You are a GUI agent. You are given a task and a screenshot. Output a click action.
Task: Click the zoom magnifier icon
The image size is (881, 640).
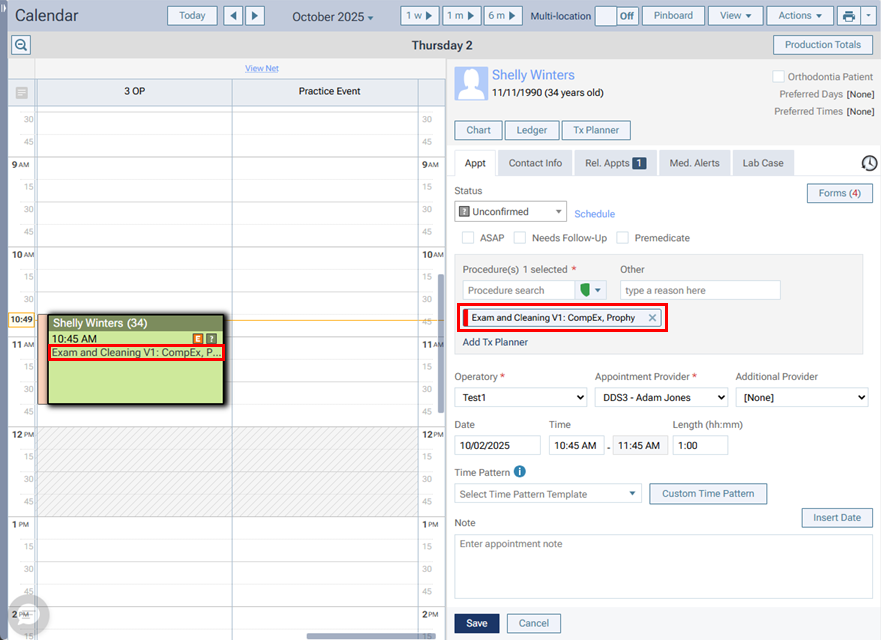[x=21, y=45]
